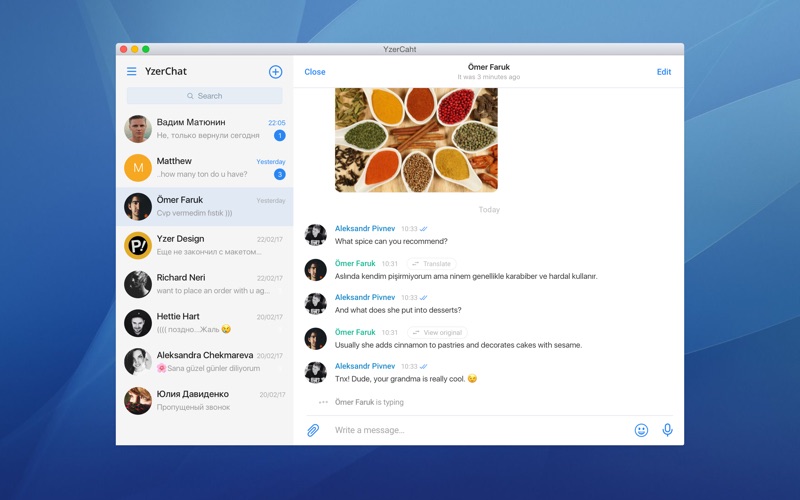
Task: Click preview text 'Пропущеный звонок'
Action: pos(193,407)
